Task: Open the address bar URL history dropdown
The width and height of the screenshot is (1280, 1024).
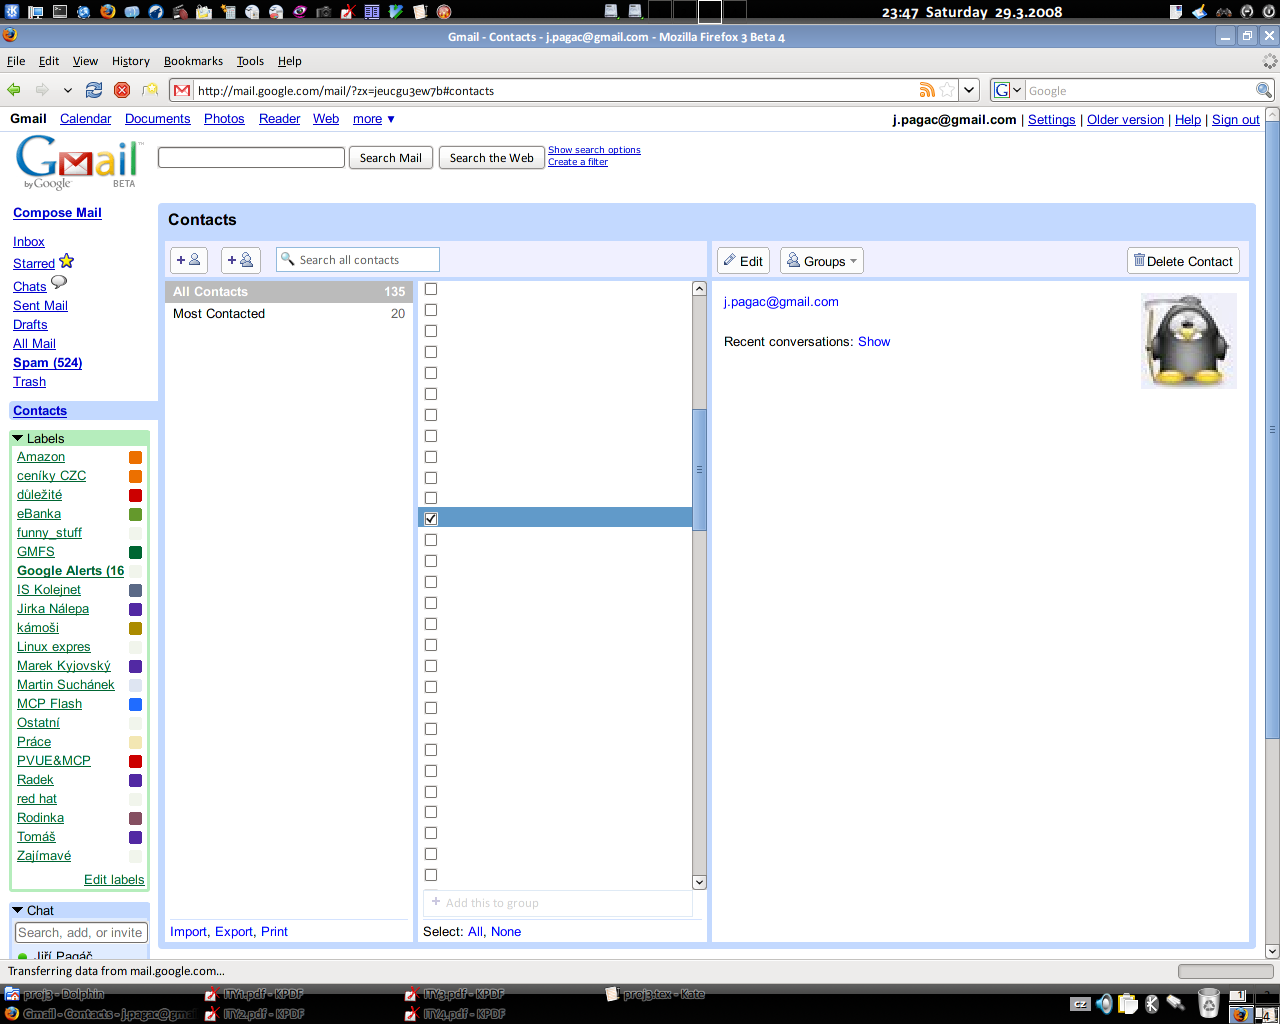Action: point(968,90)
